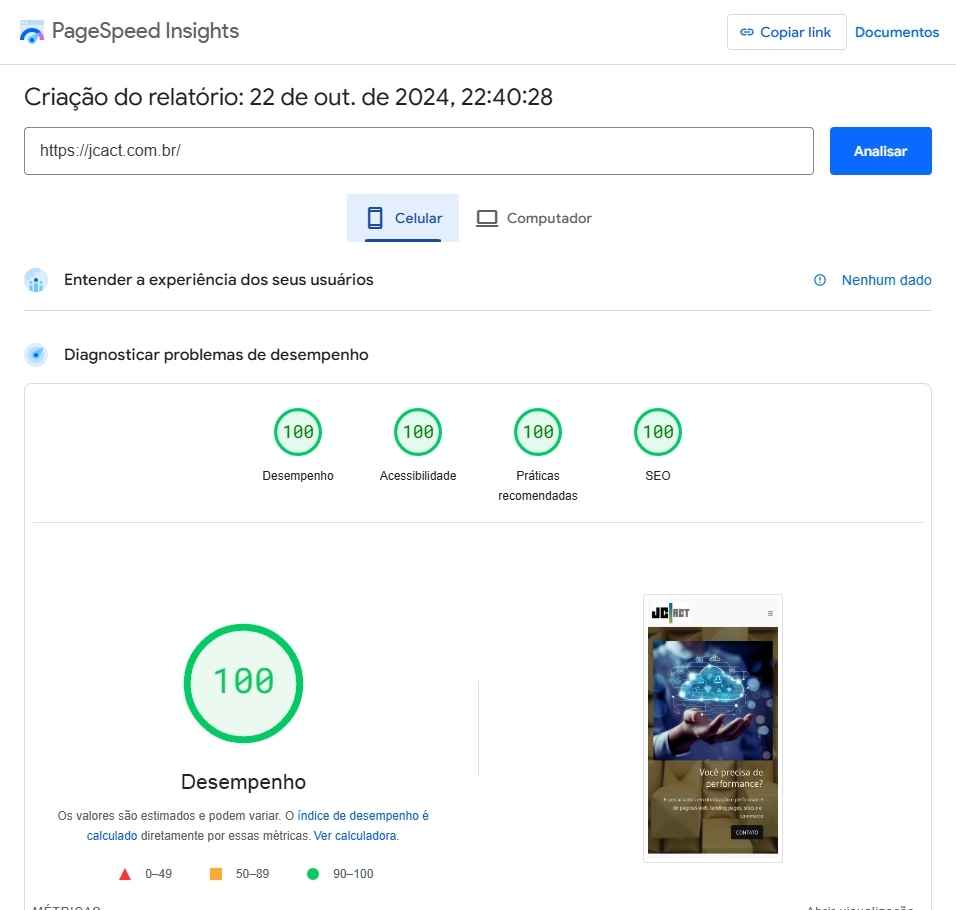Open the índice de desempenho link
Screen dimensions: 956x910
click(362, 816)
